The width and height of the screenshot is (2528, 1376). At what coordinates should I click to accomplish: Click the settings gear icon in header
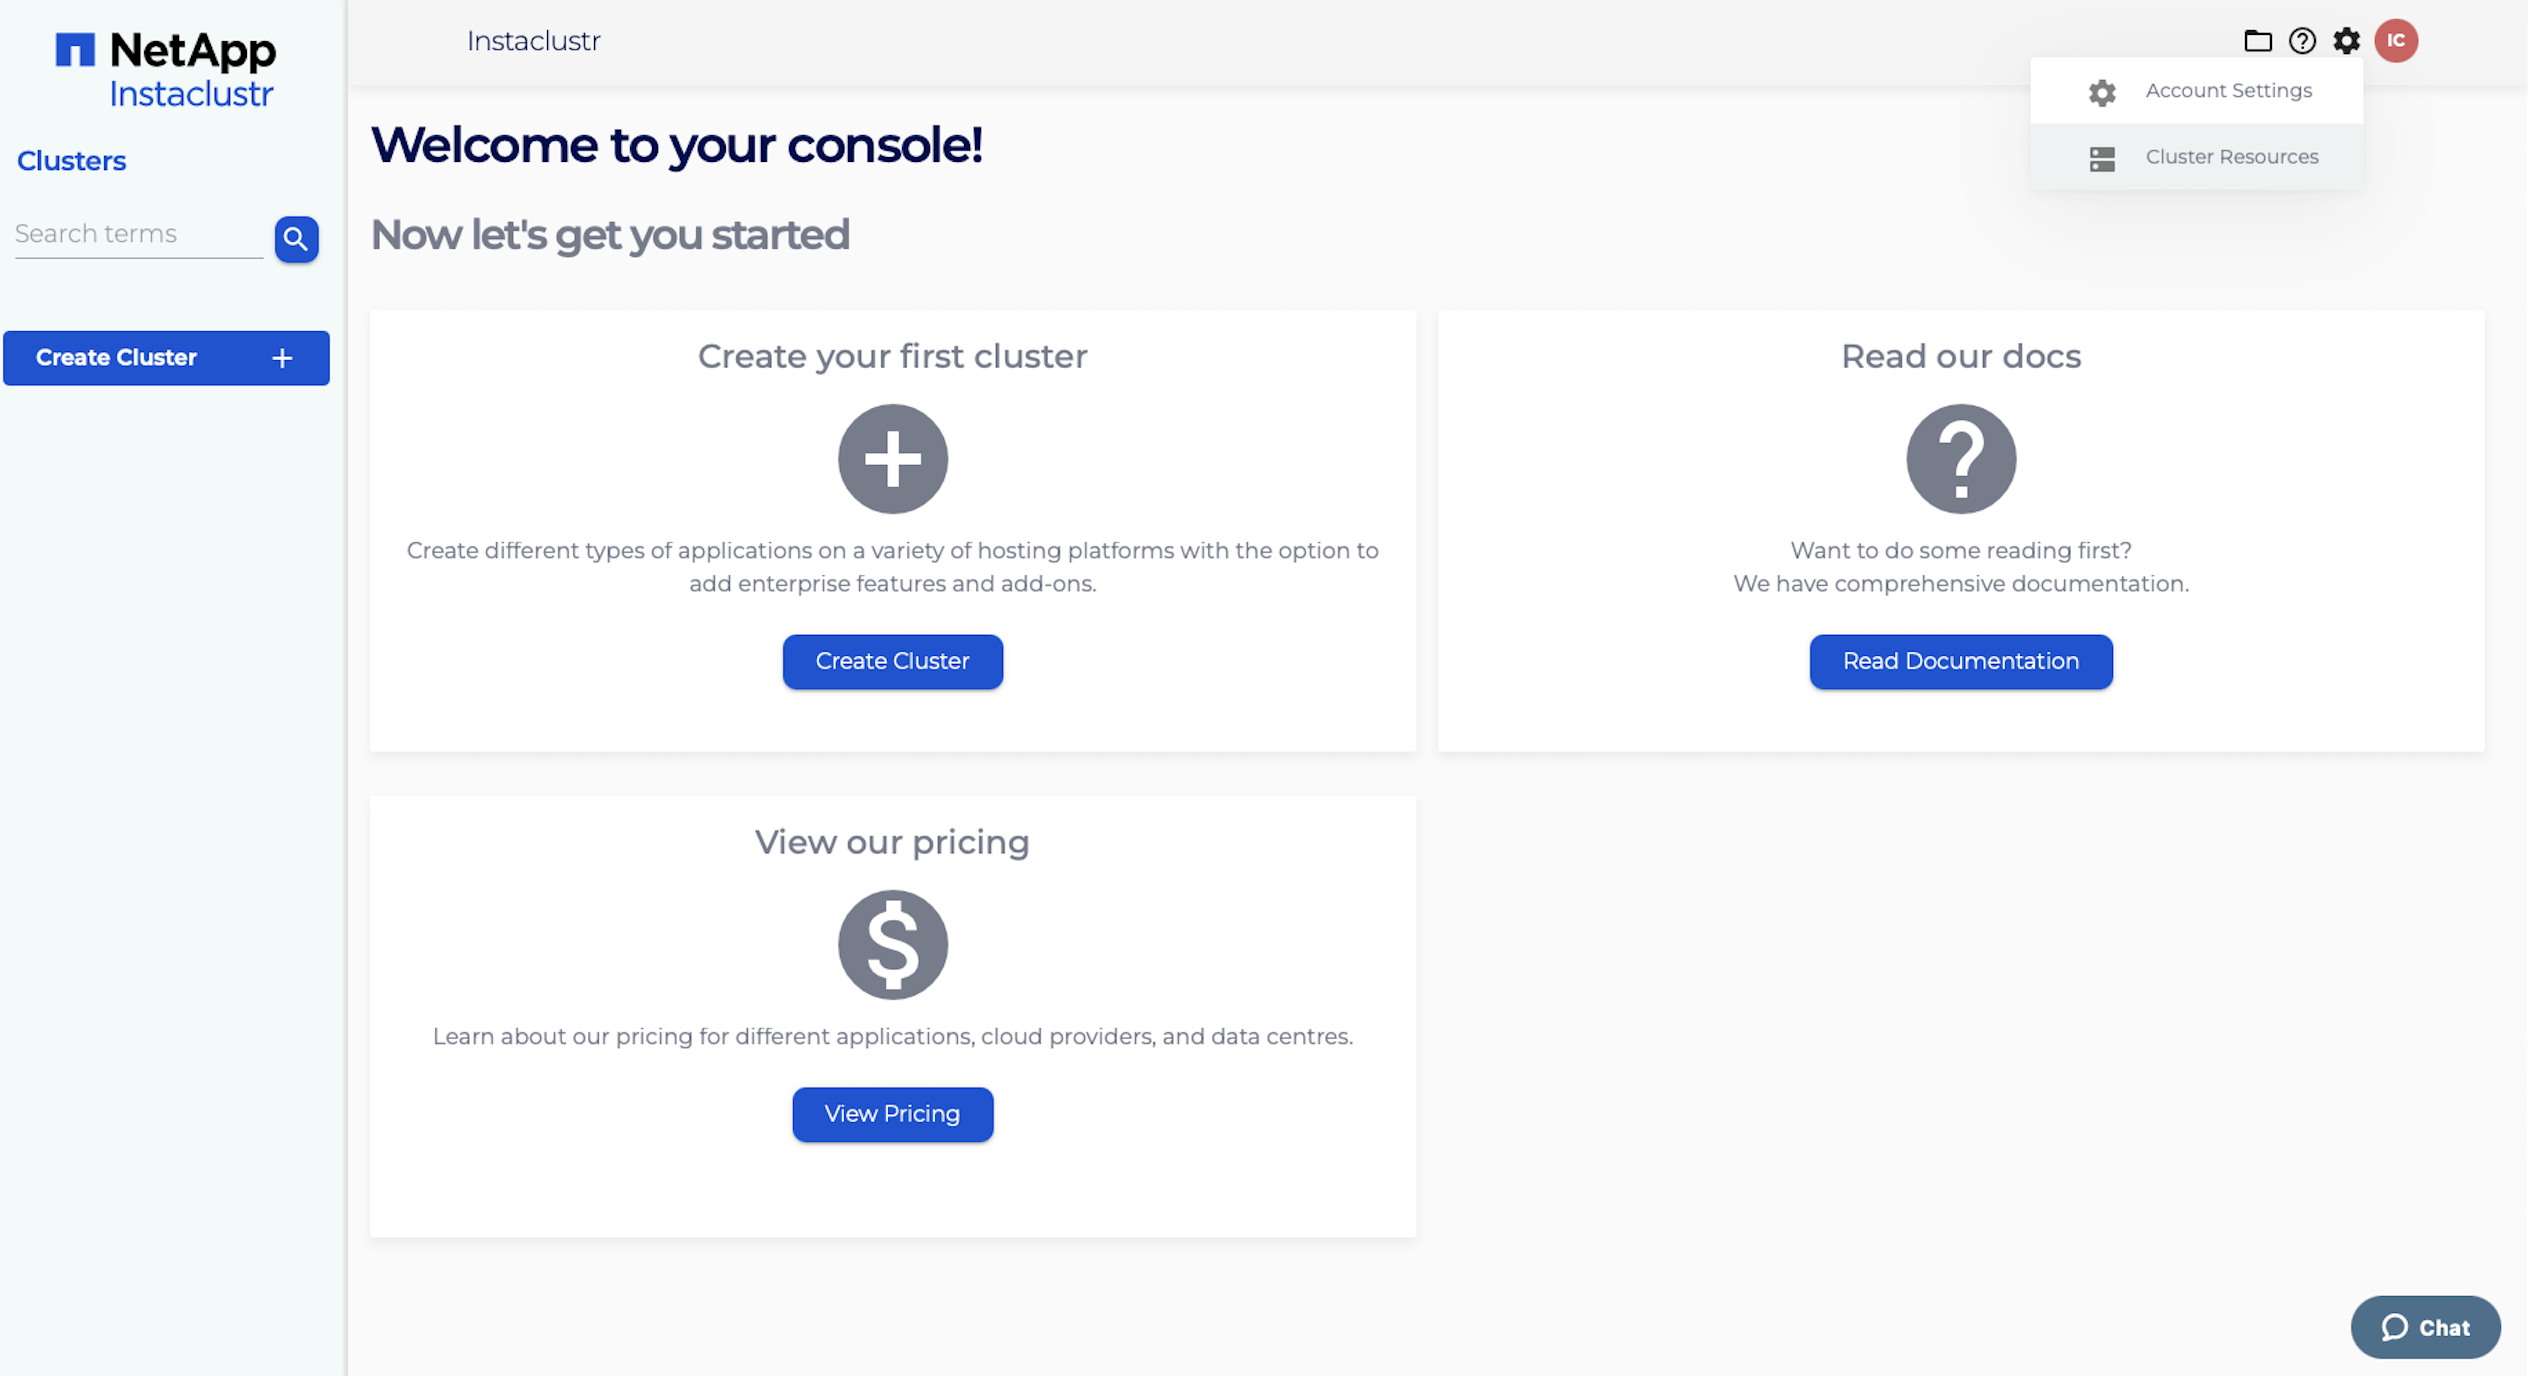pos(2346,41)
